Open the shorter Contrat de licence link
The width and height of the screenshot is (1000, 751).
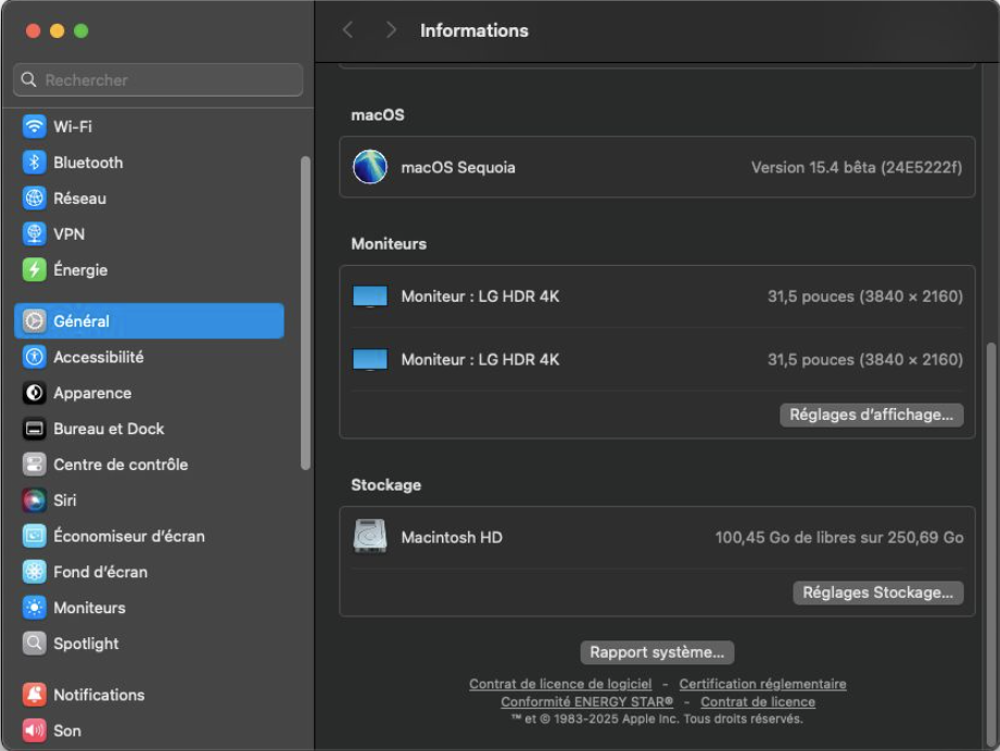(x=758, y=701)
